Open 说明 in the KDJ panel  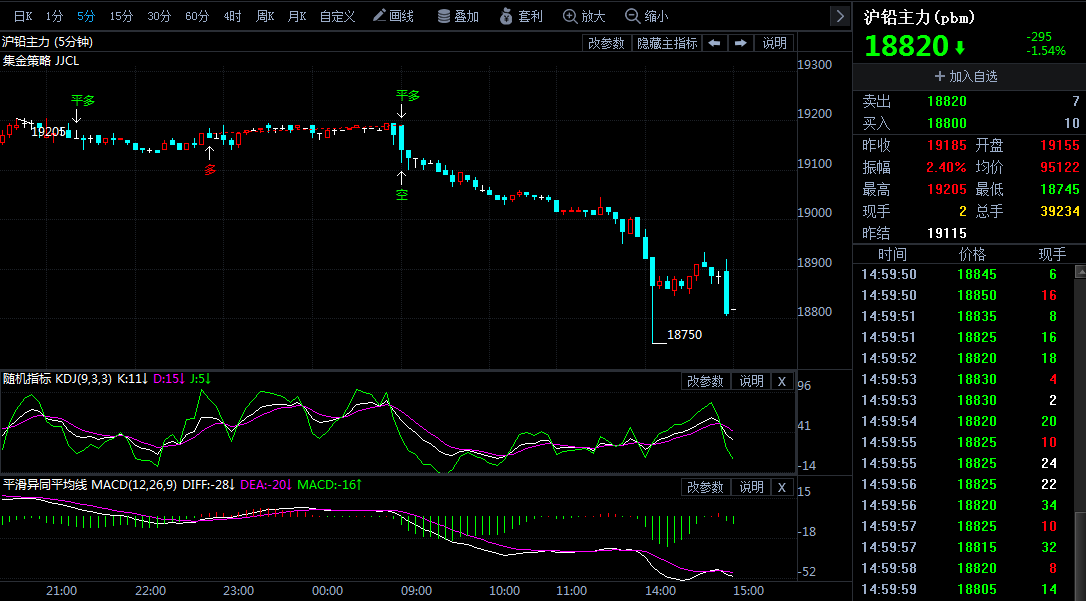[751, 382]
